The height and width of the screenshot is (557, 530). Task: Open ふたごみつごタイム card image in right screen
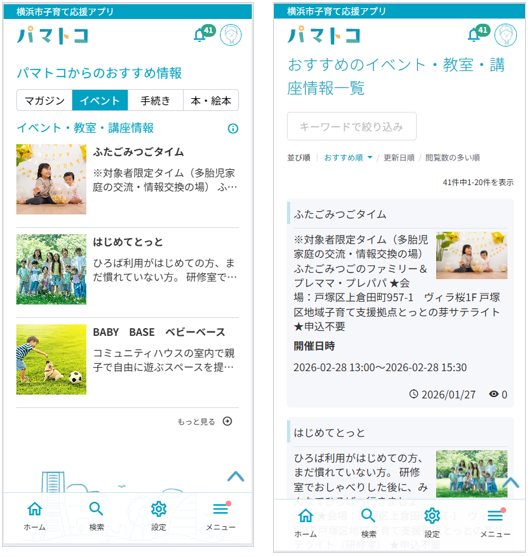(x=472, y=255)
